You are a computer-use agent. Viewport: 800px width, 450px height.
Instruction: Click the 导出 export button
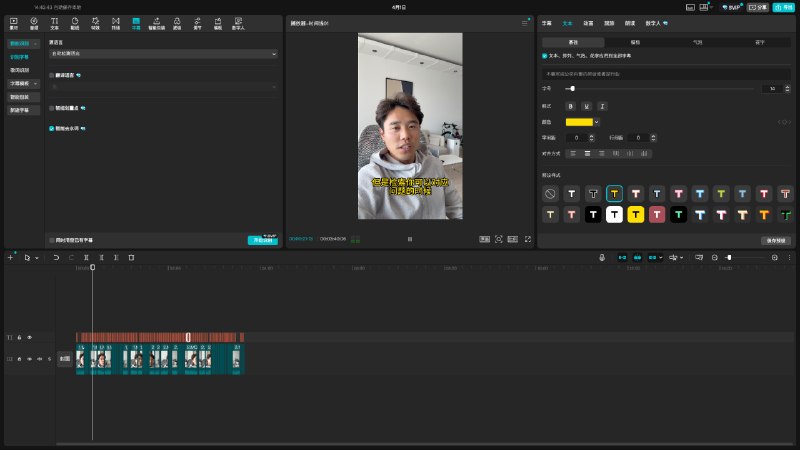783,6
